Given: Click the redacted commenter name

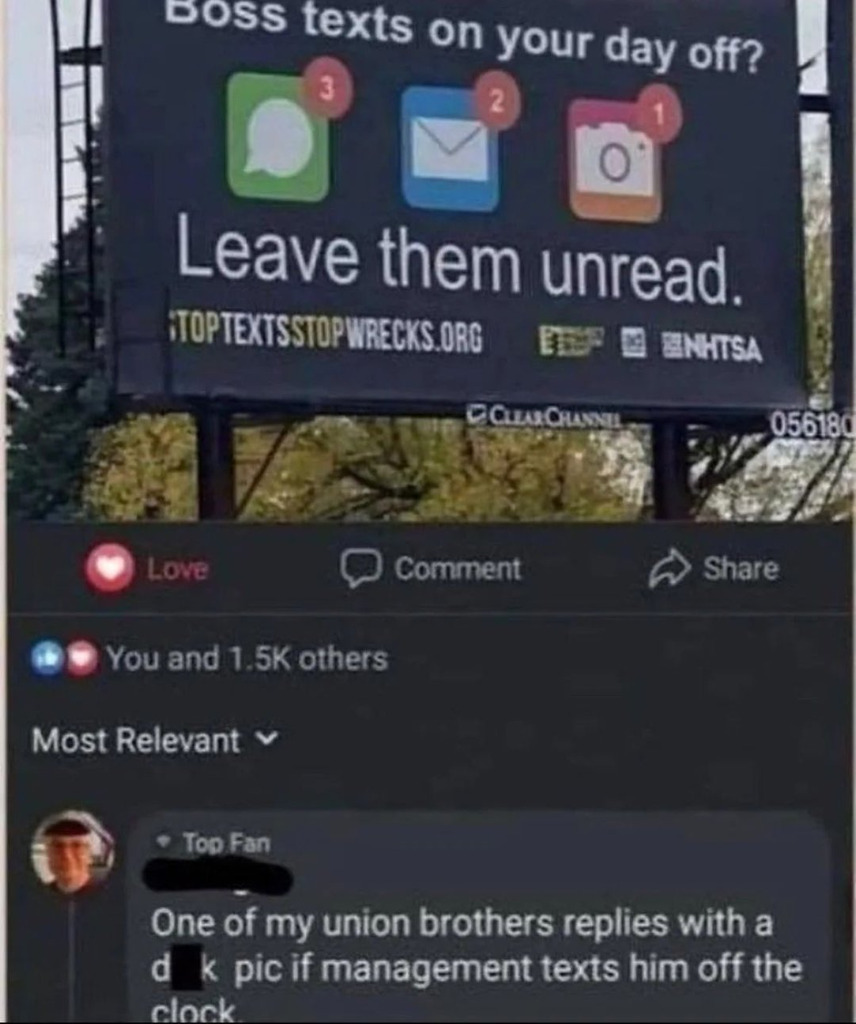Looking at the screenshot, I should [217, 876].
